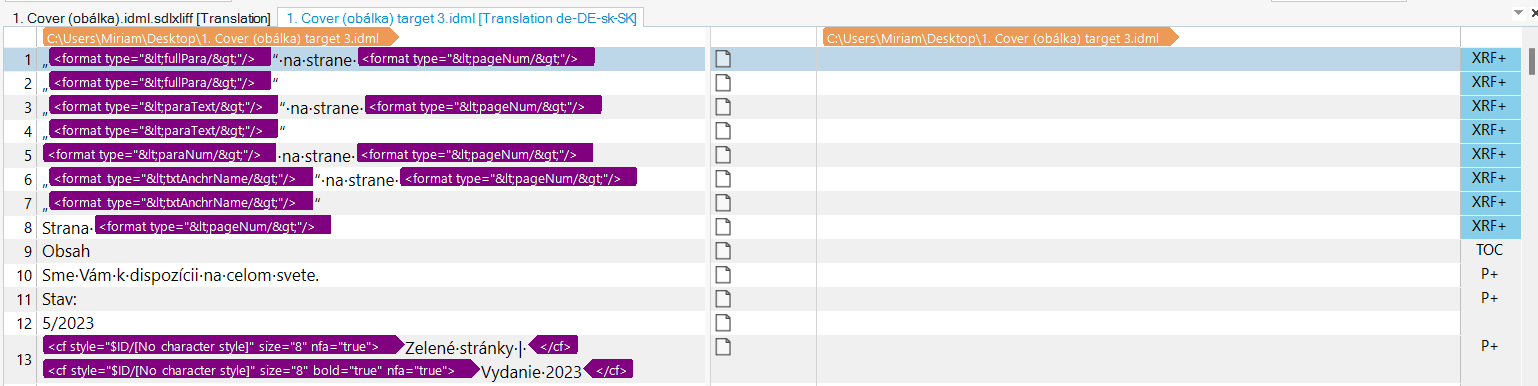Click the status icon of the Stav: segment
1538x386 pixels.
[722, 298]
